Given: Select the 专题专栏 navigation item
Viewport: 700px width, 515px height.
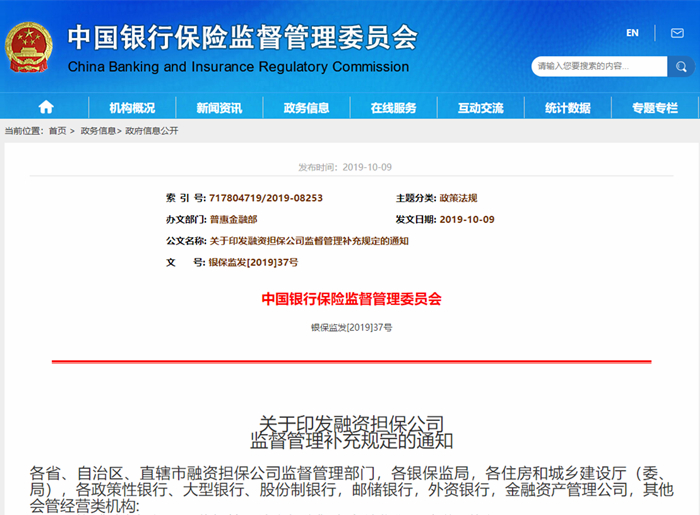Looking at the screenshot, I should (654, 108).
